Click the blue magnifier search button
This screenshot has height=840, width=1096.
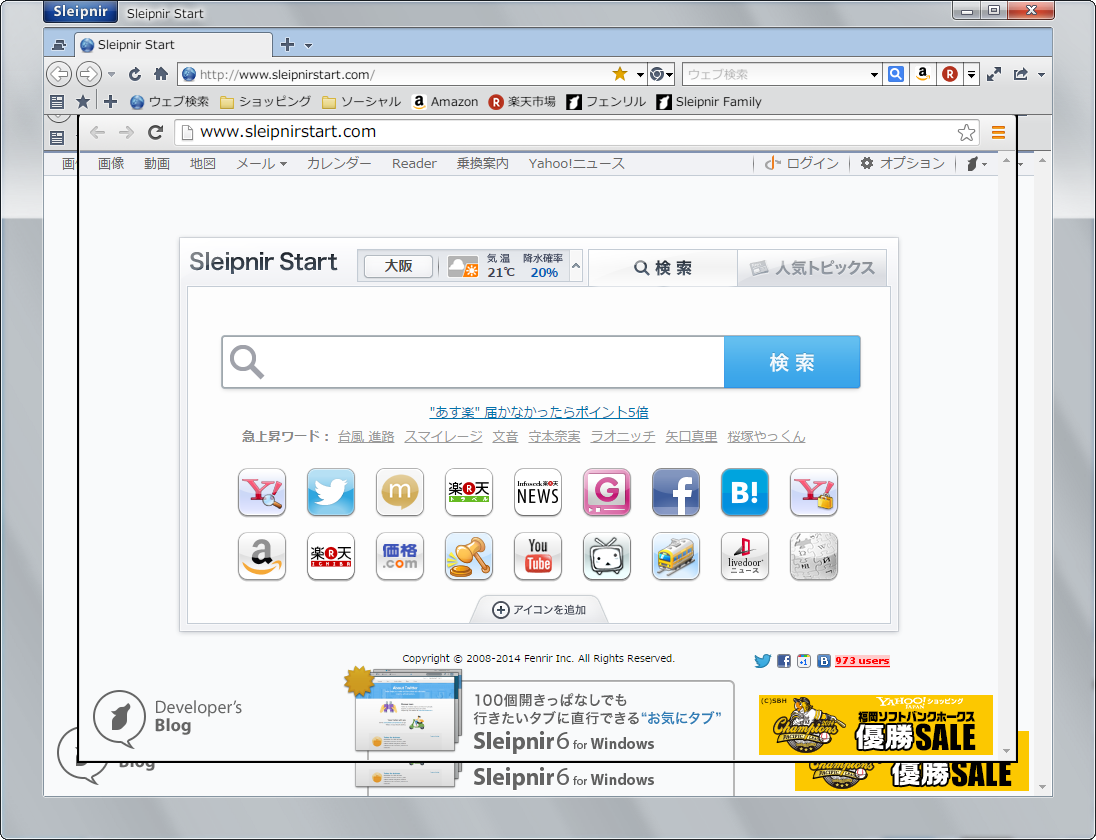click(895, 73)
